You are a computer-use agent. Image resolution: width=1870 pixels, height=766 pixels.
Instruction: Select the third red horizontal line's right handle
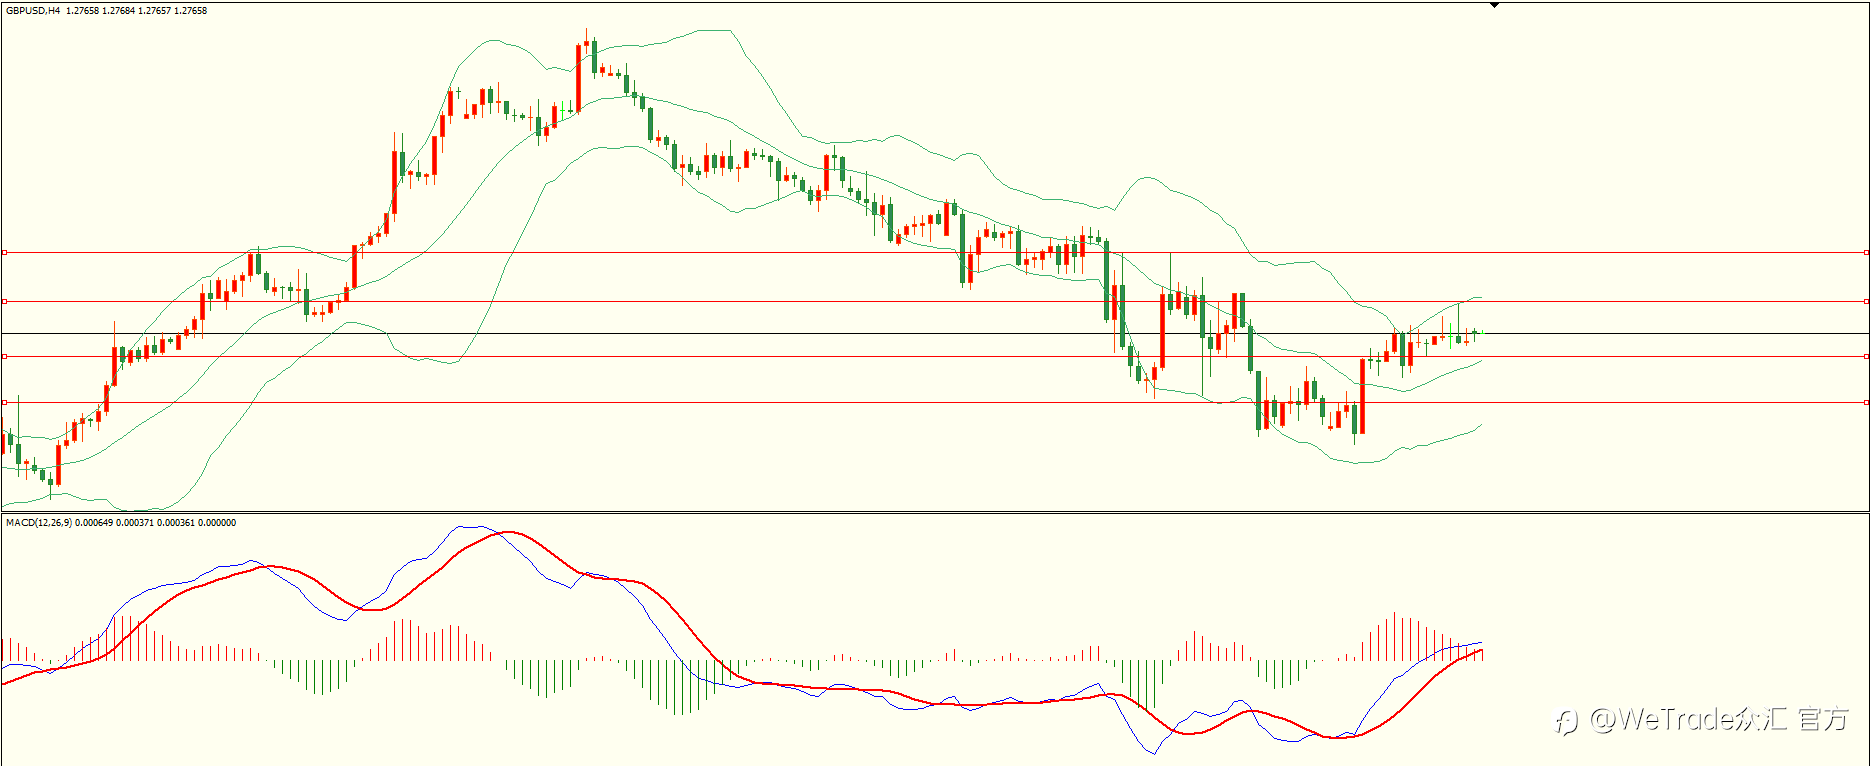pos(1866,356)
